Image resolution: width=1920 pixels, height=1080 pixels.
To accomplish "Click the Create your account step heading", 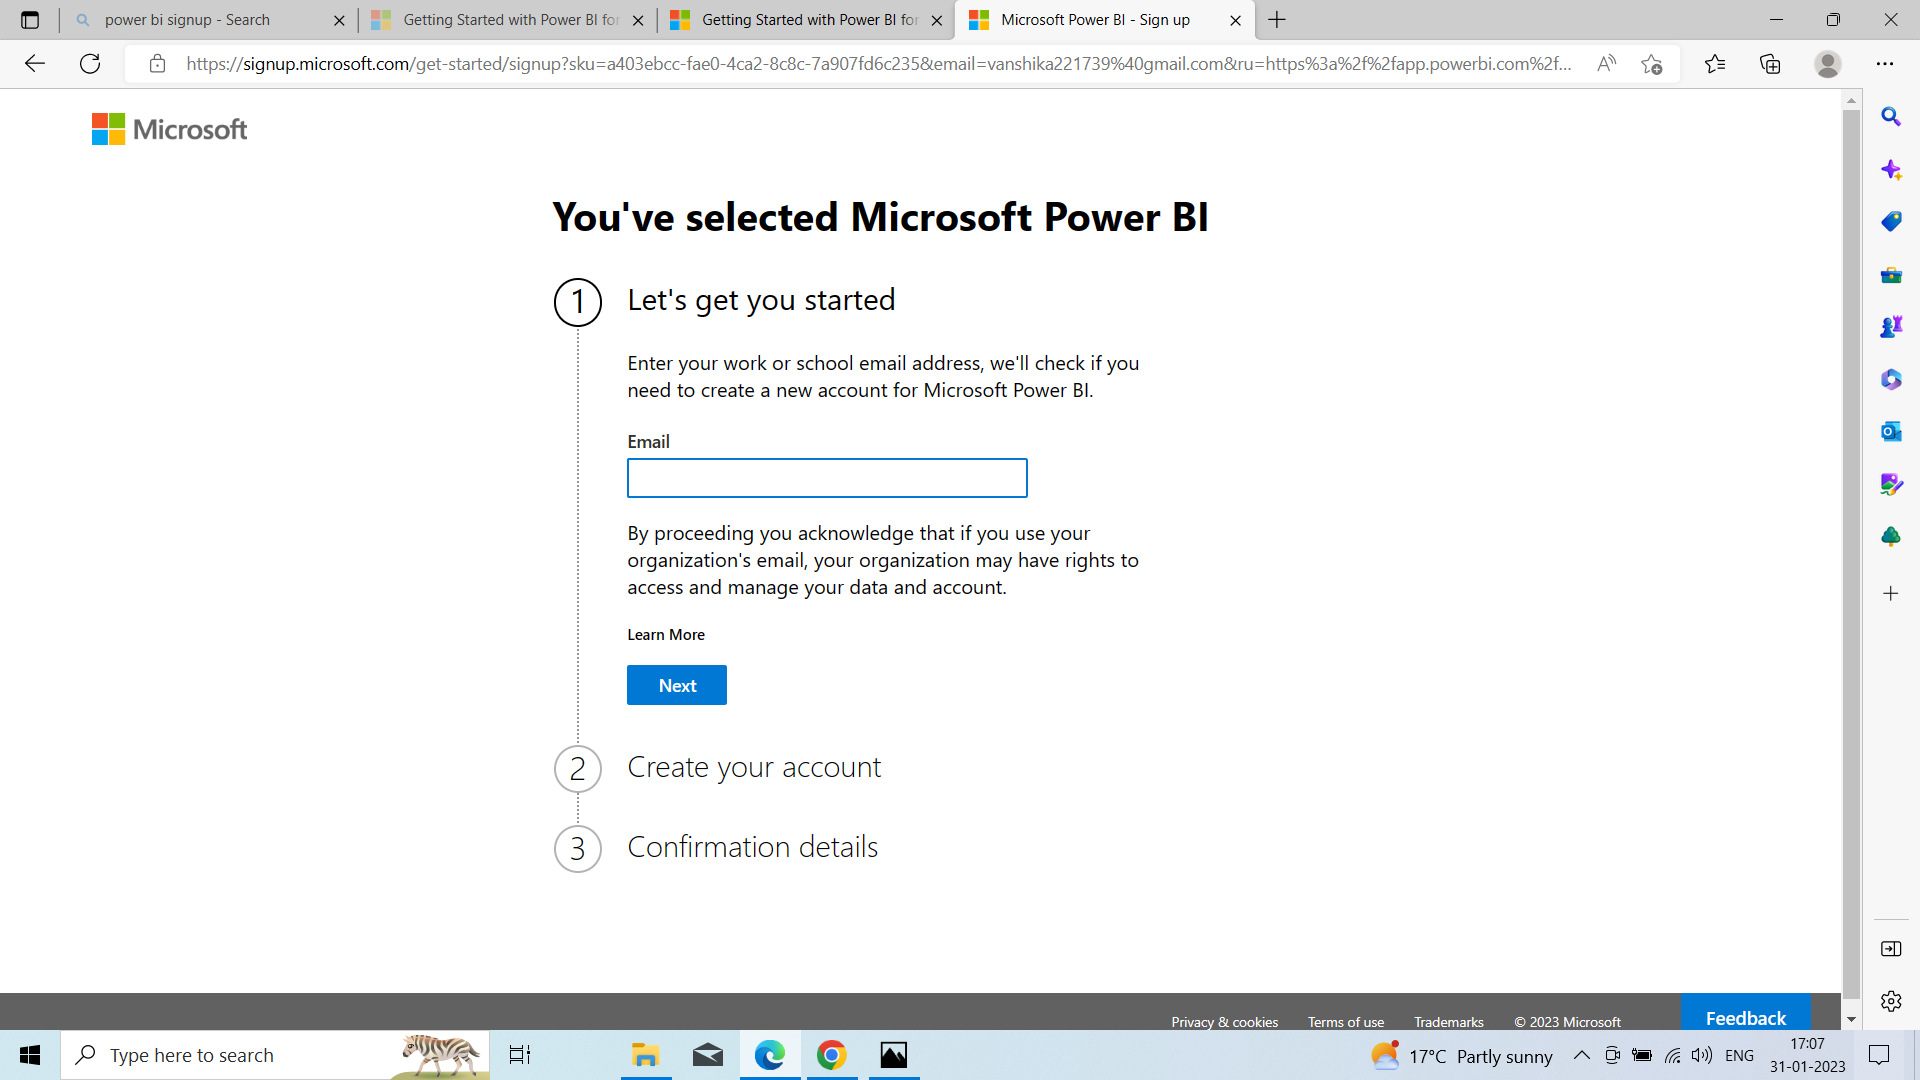I will coord(754,767).
